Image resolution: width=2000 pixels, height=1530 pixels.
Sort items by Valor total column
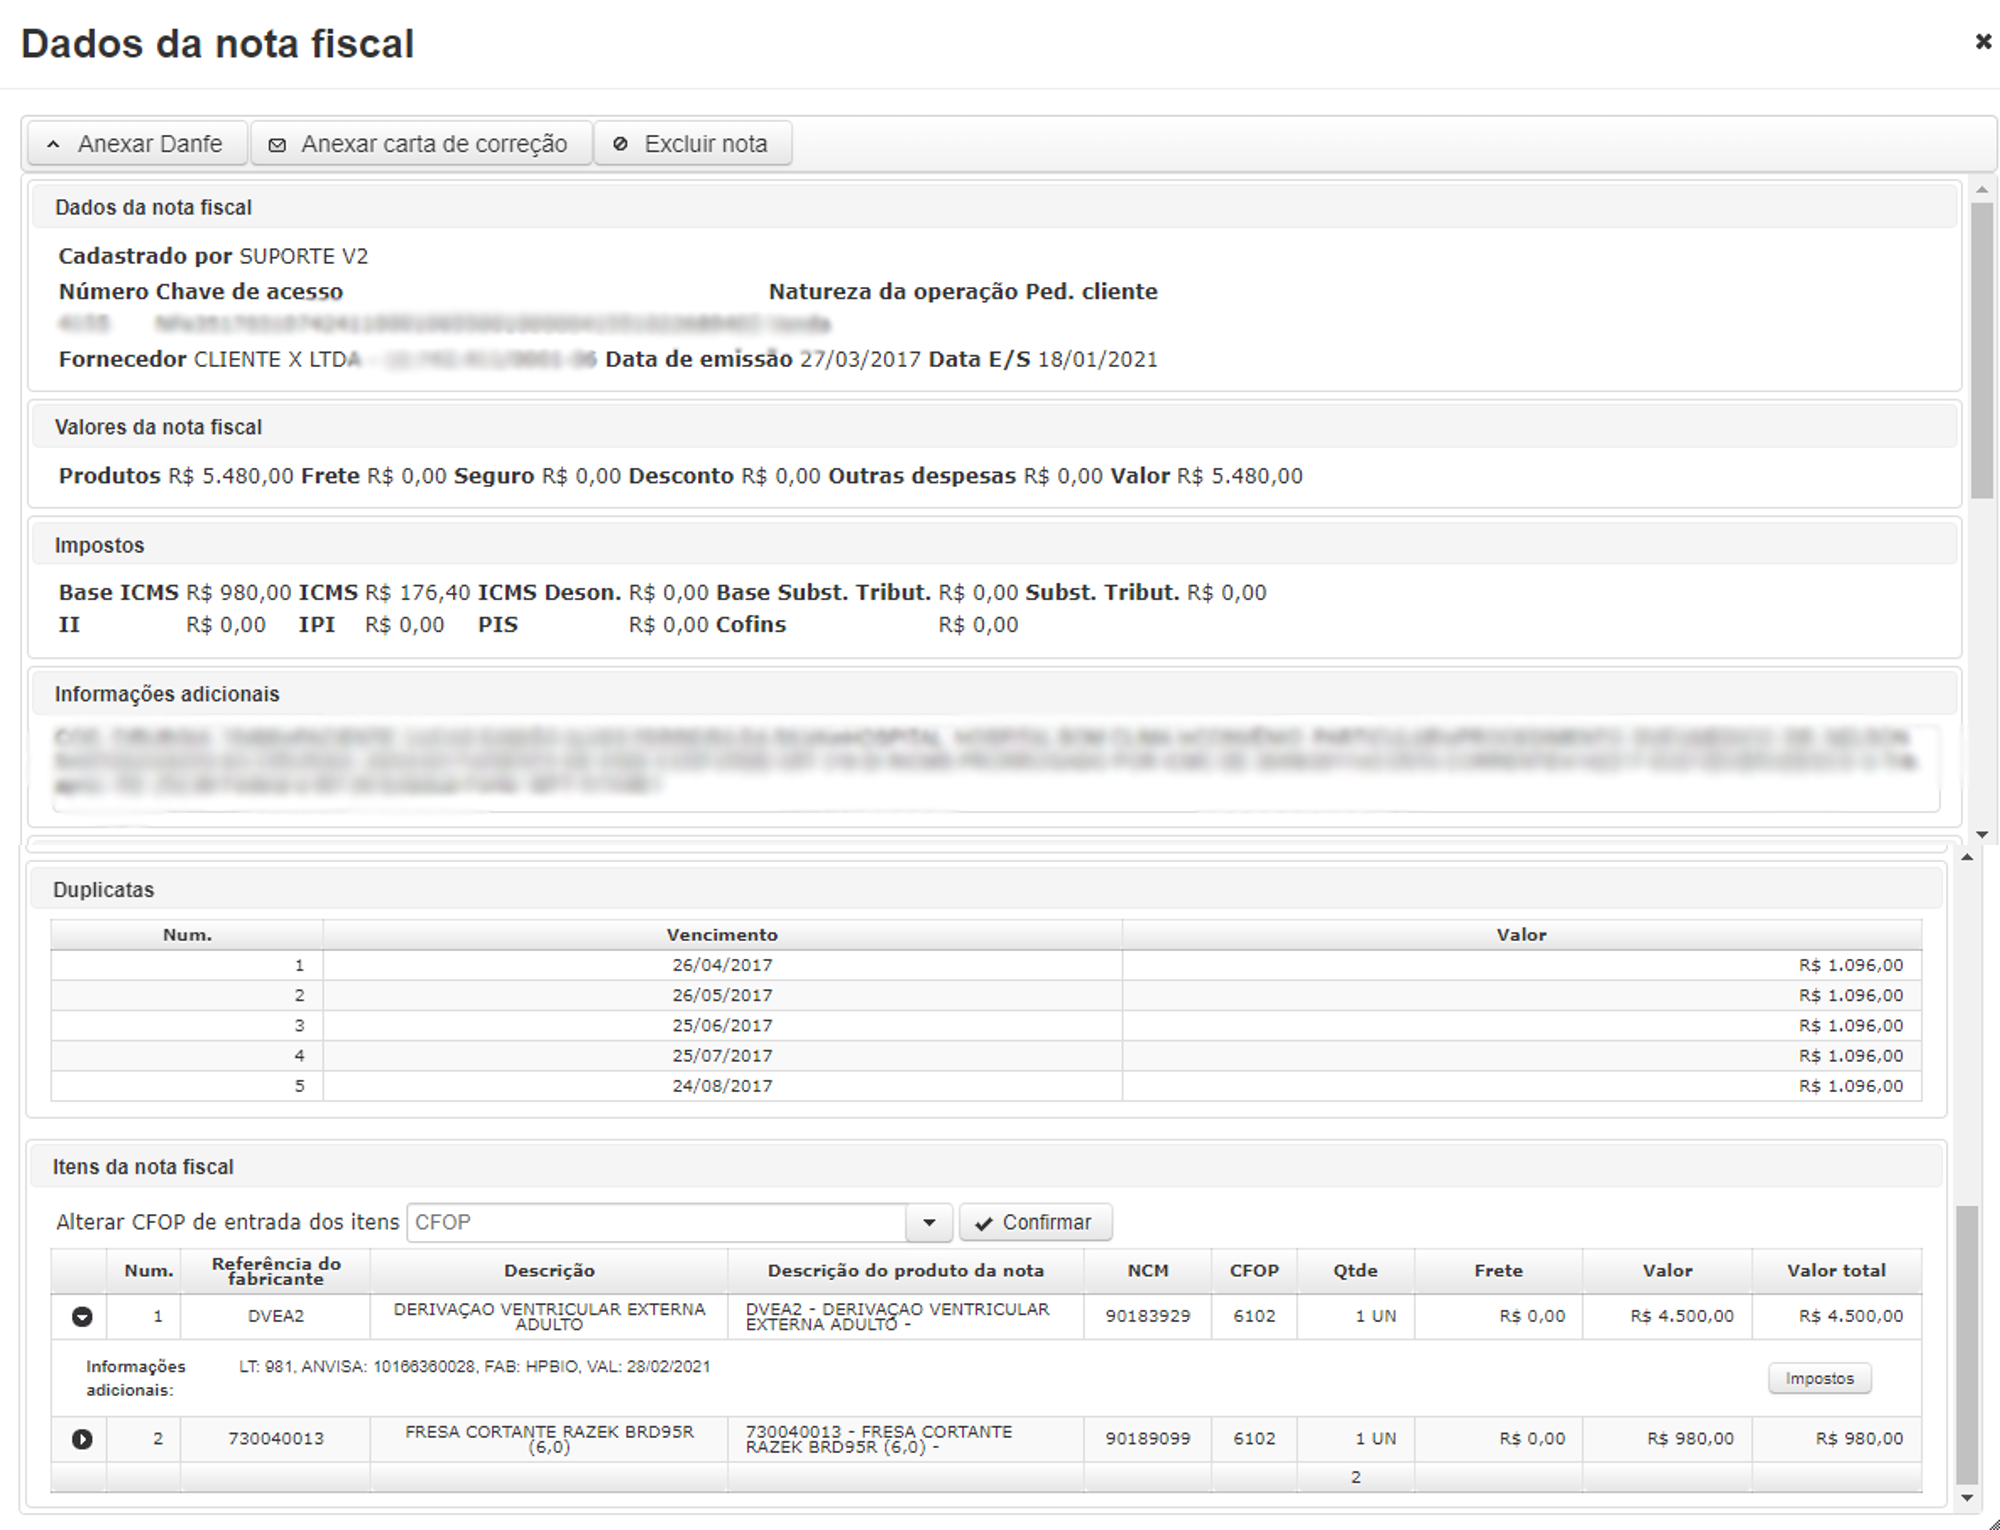click(1836, 1271)
